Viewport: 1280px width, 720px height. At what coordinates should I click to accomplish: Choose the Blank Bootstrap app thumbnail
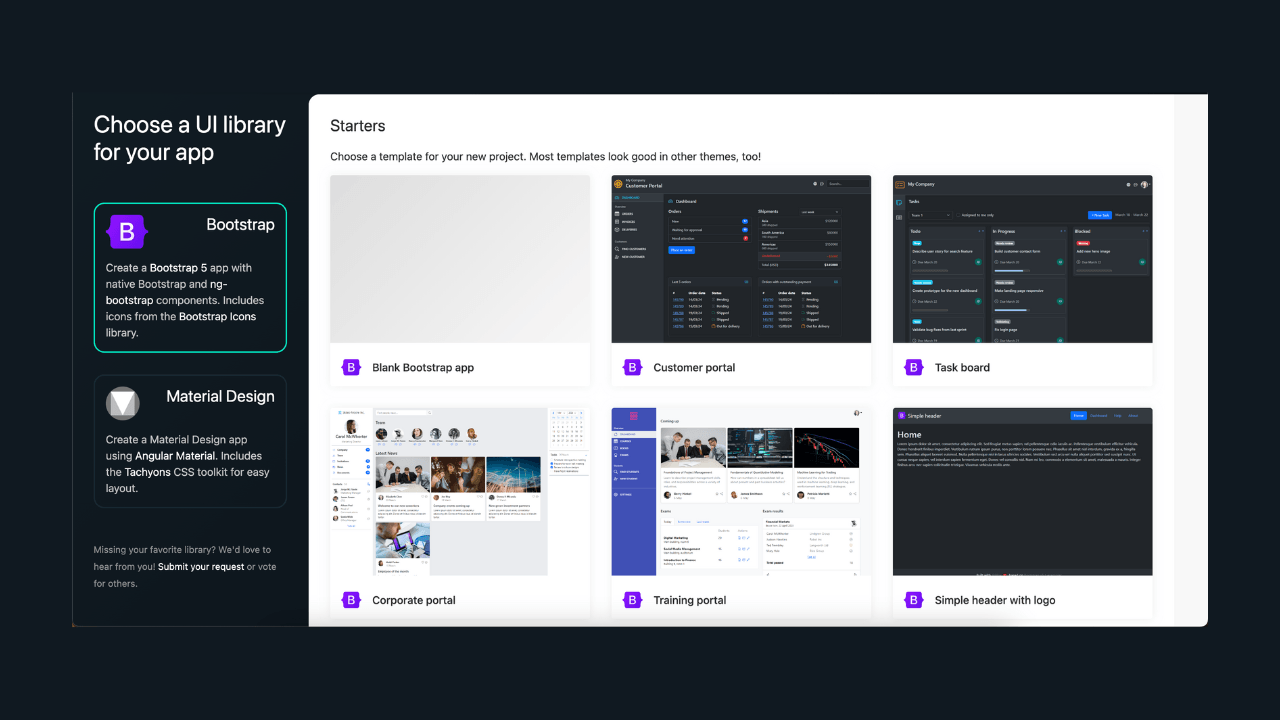460,259
